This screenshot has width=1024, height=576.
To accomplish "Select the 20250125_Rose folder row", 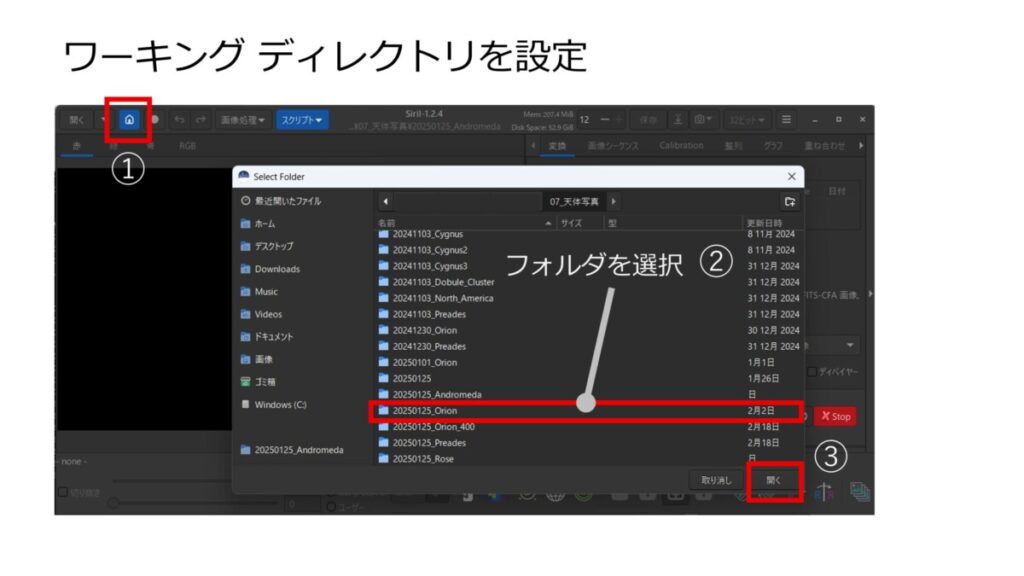I will 587,458.
